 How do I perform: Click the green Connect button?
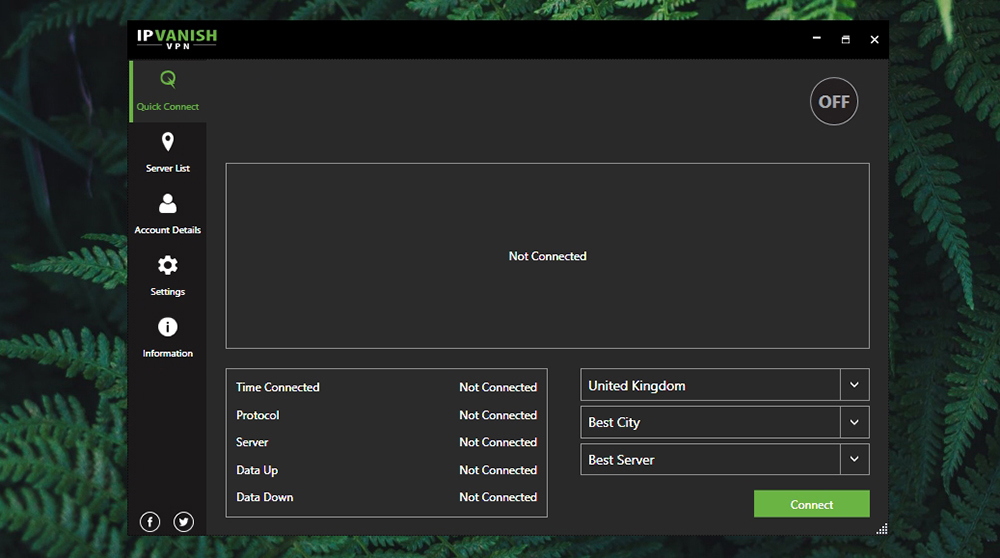coord(811,504)
